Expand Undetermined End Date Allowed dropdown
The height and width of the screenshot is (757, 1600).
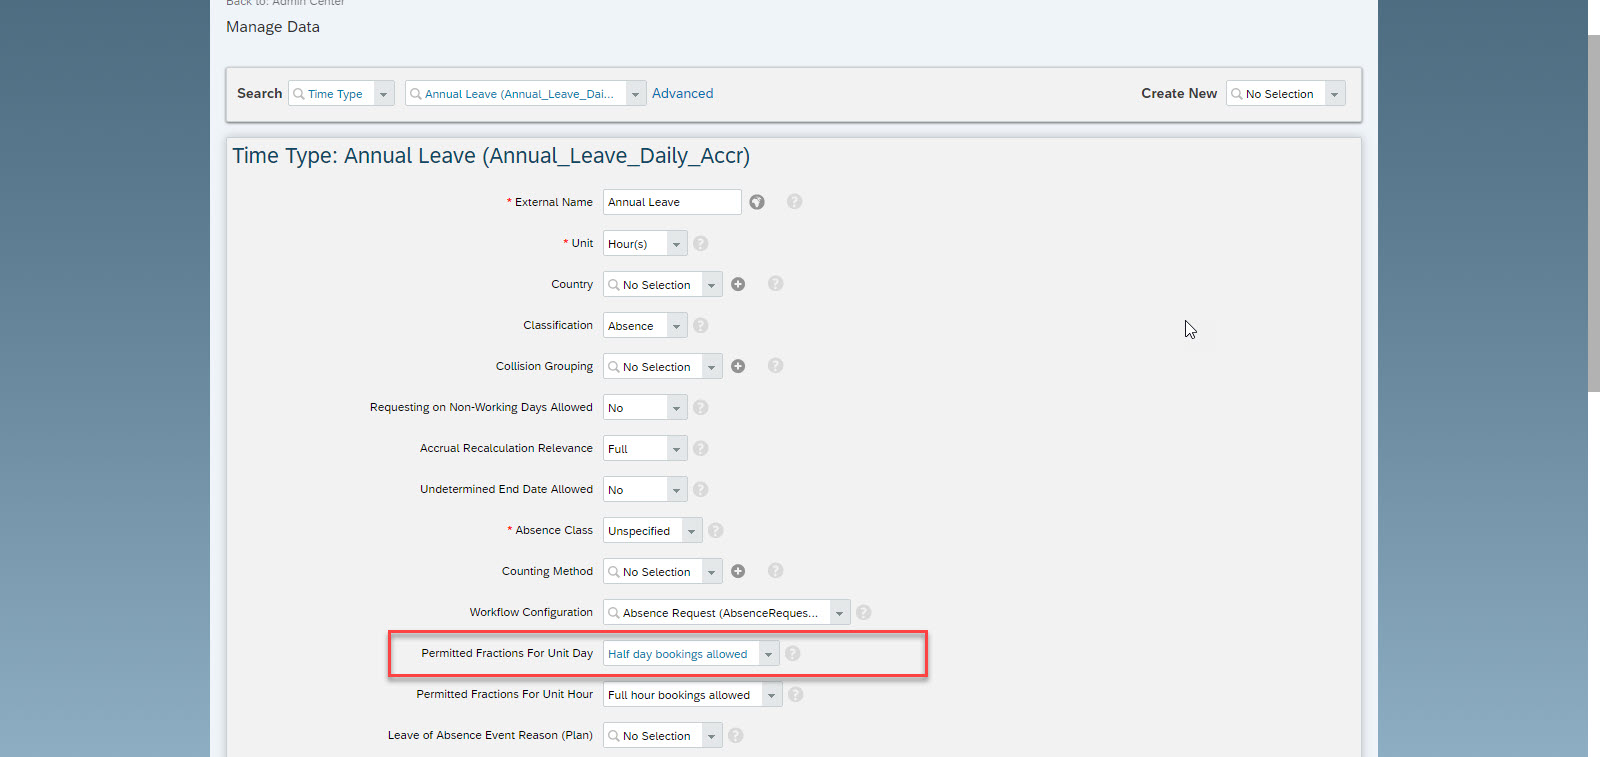677,490
